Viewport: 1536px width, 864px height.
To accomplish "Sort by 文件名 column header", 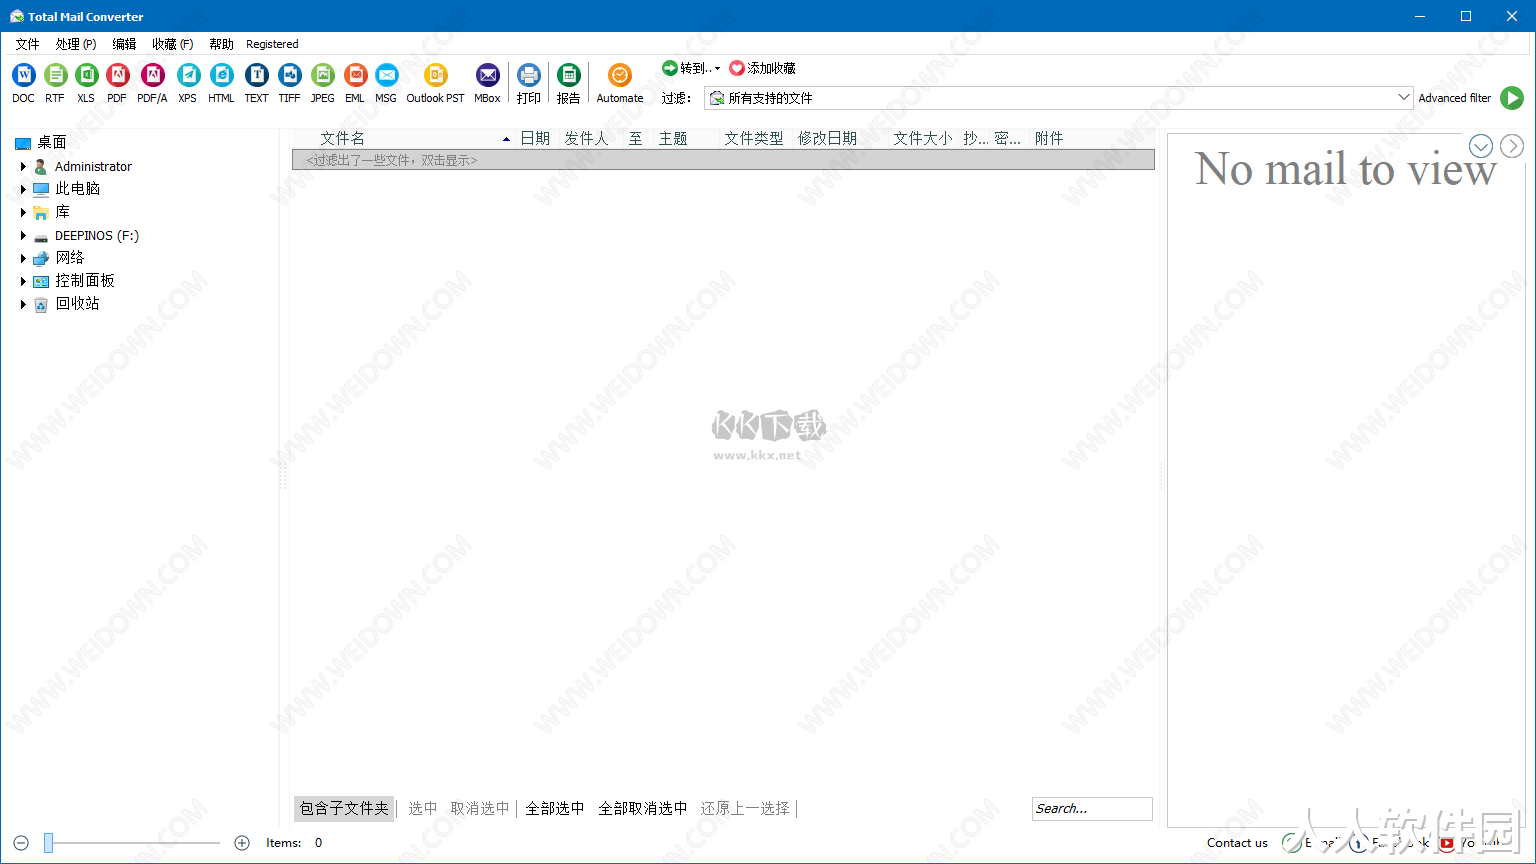I will 343,139.
